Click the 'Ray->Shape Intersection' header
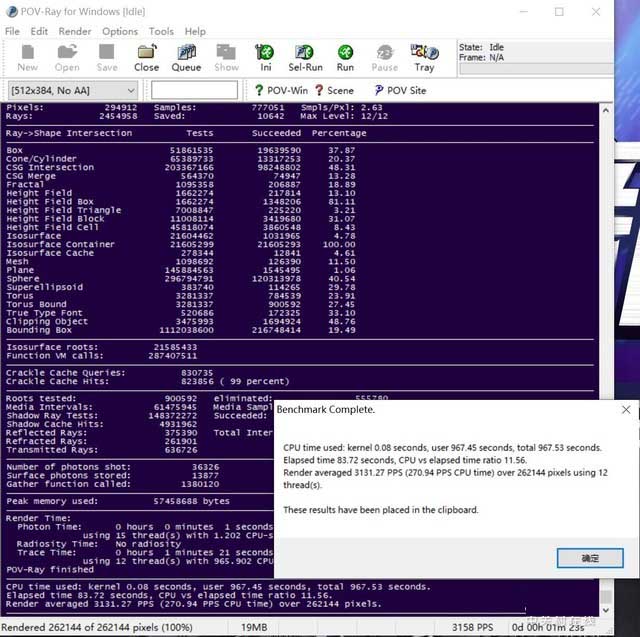This screenshot has width=640, height=637. coord(69,133)
